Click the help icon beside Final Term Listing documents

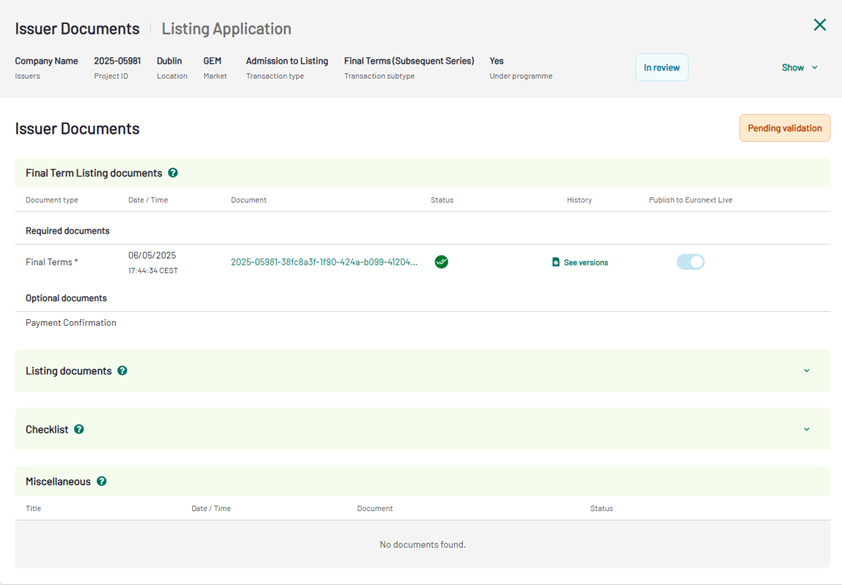point(173,173)
